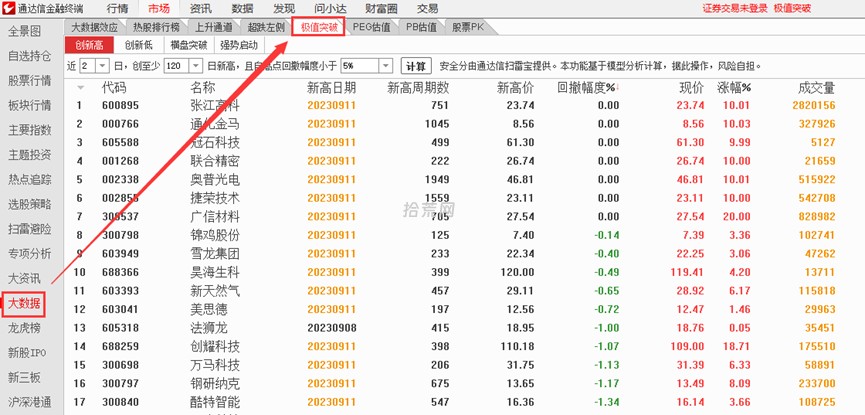
Task: Select the 市场 top menu tab
Action: [x=159, y=8]
